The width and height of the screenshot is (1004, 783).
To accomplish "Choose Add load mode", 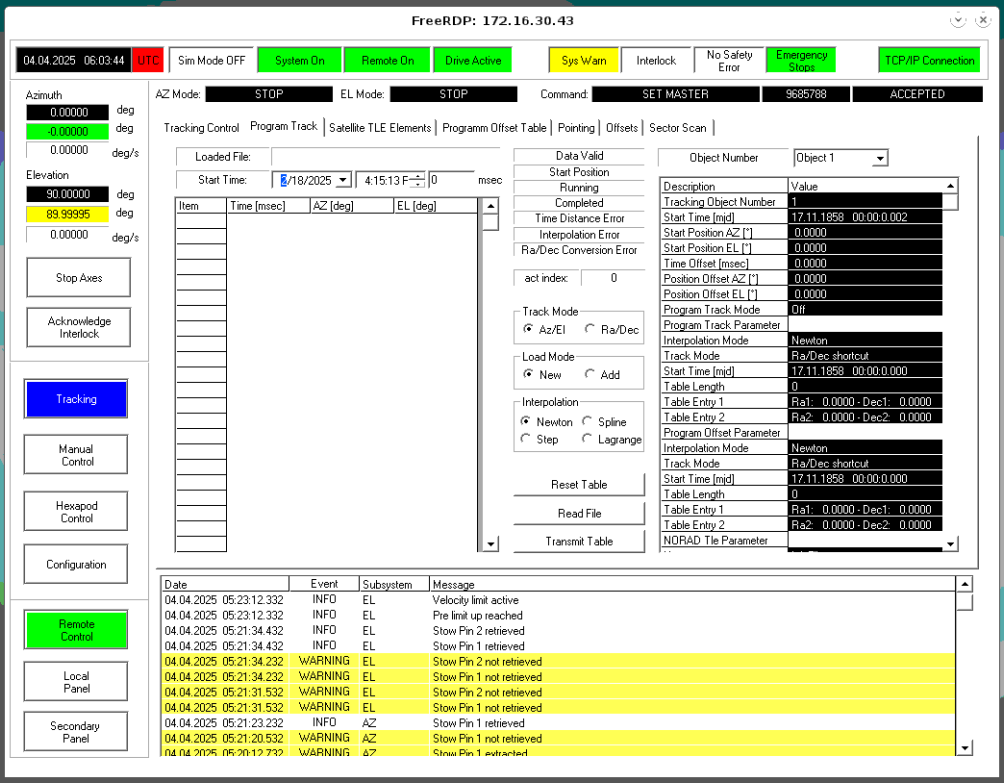I will (590, 374).
